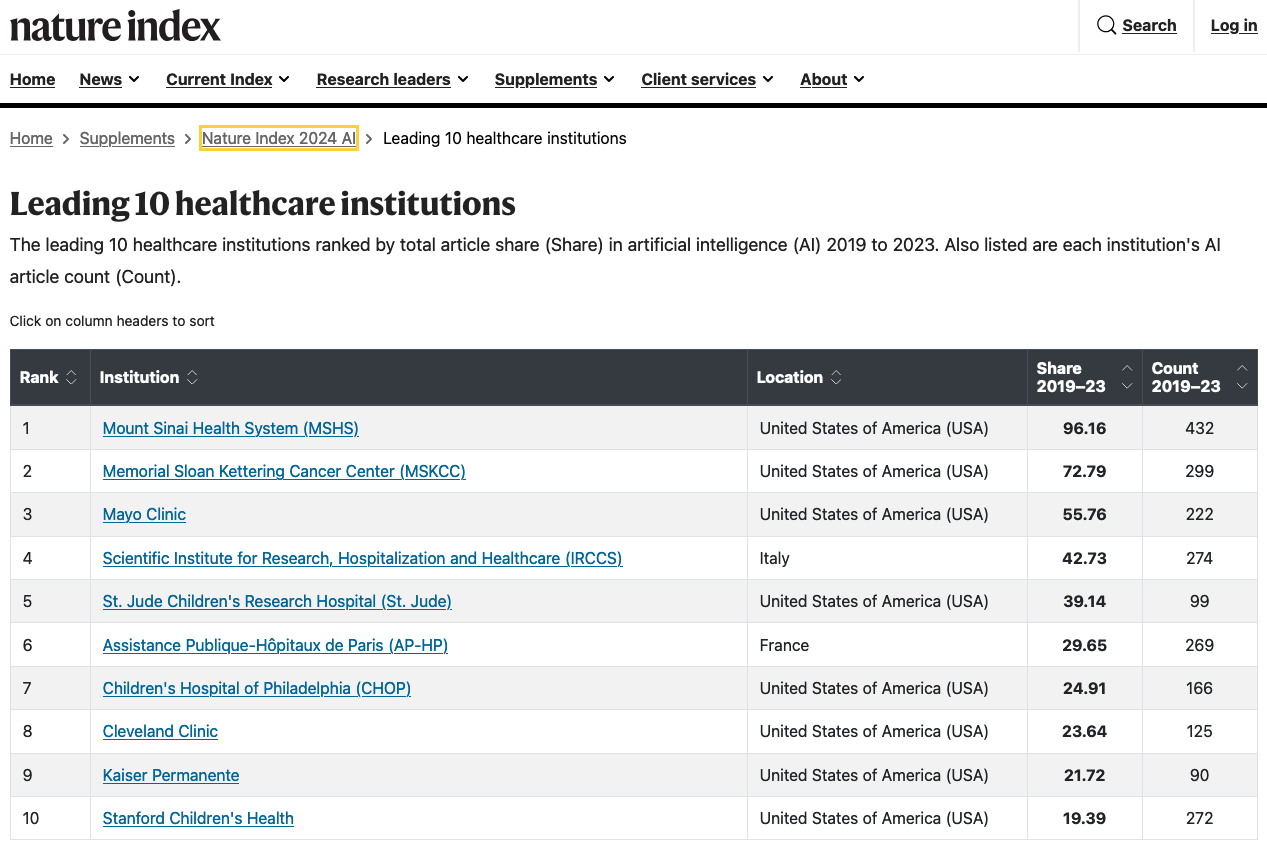
Task: Open the Mayo Clinic institution page
Action: (143, 514)
